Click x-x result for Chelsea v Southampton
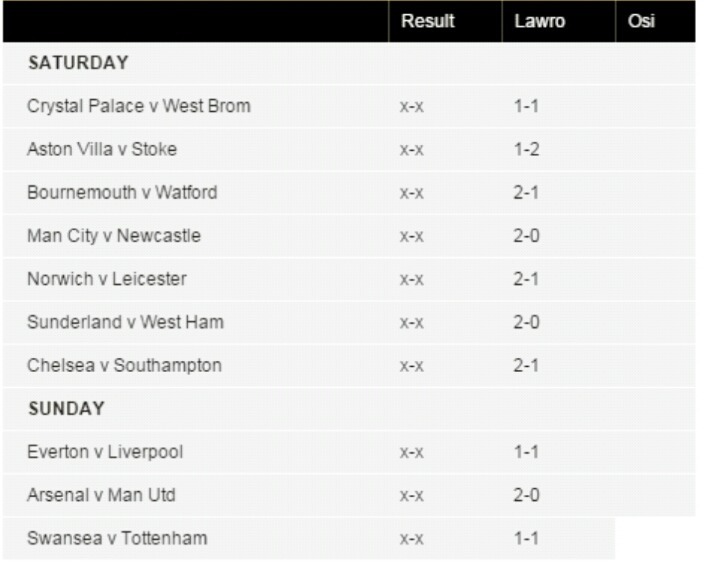720x564 pixels. coord(411,366)
